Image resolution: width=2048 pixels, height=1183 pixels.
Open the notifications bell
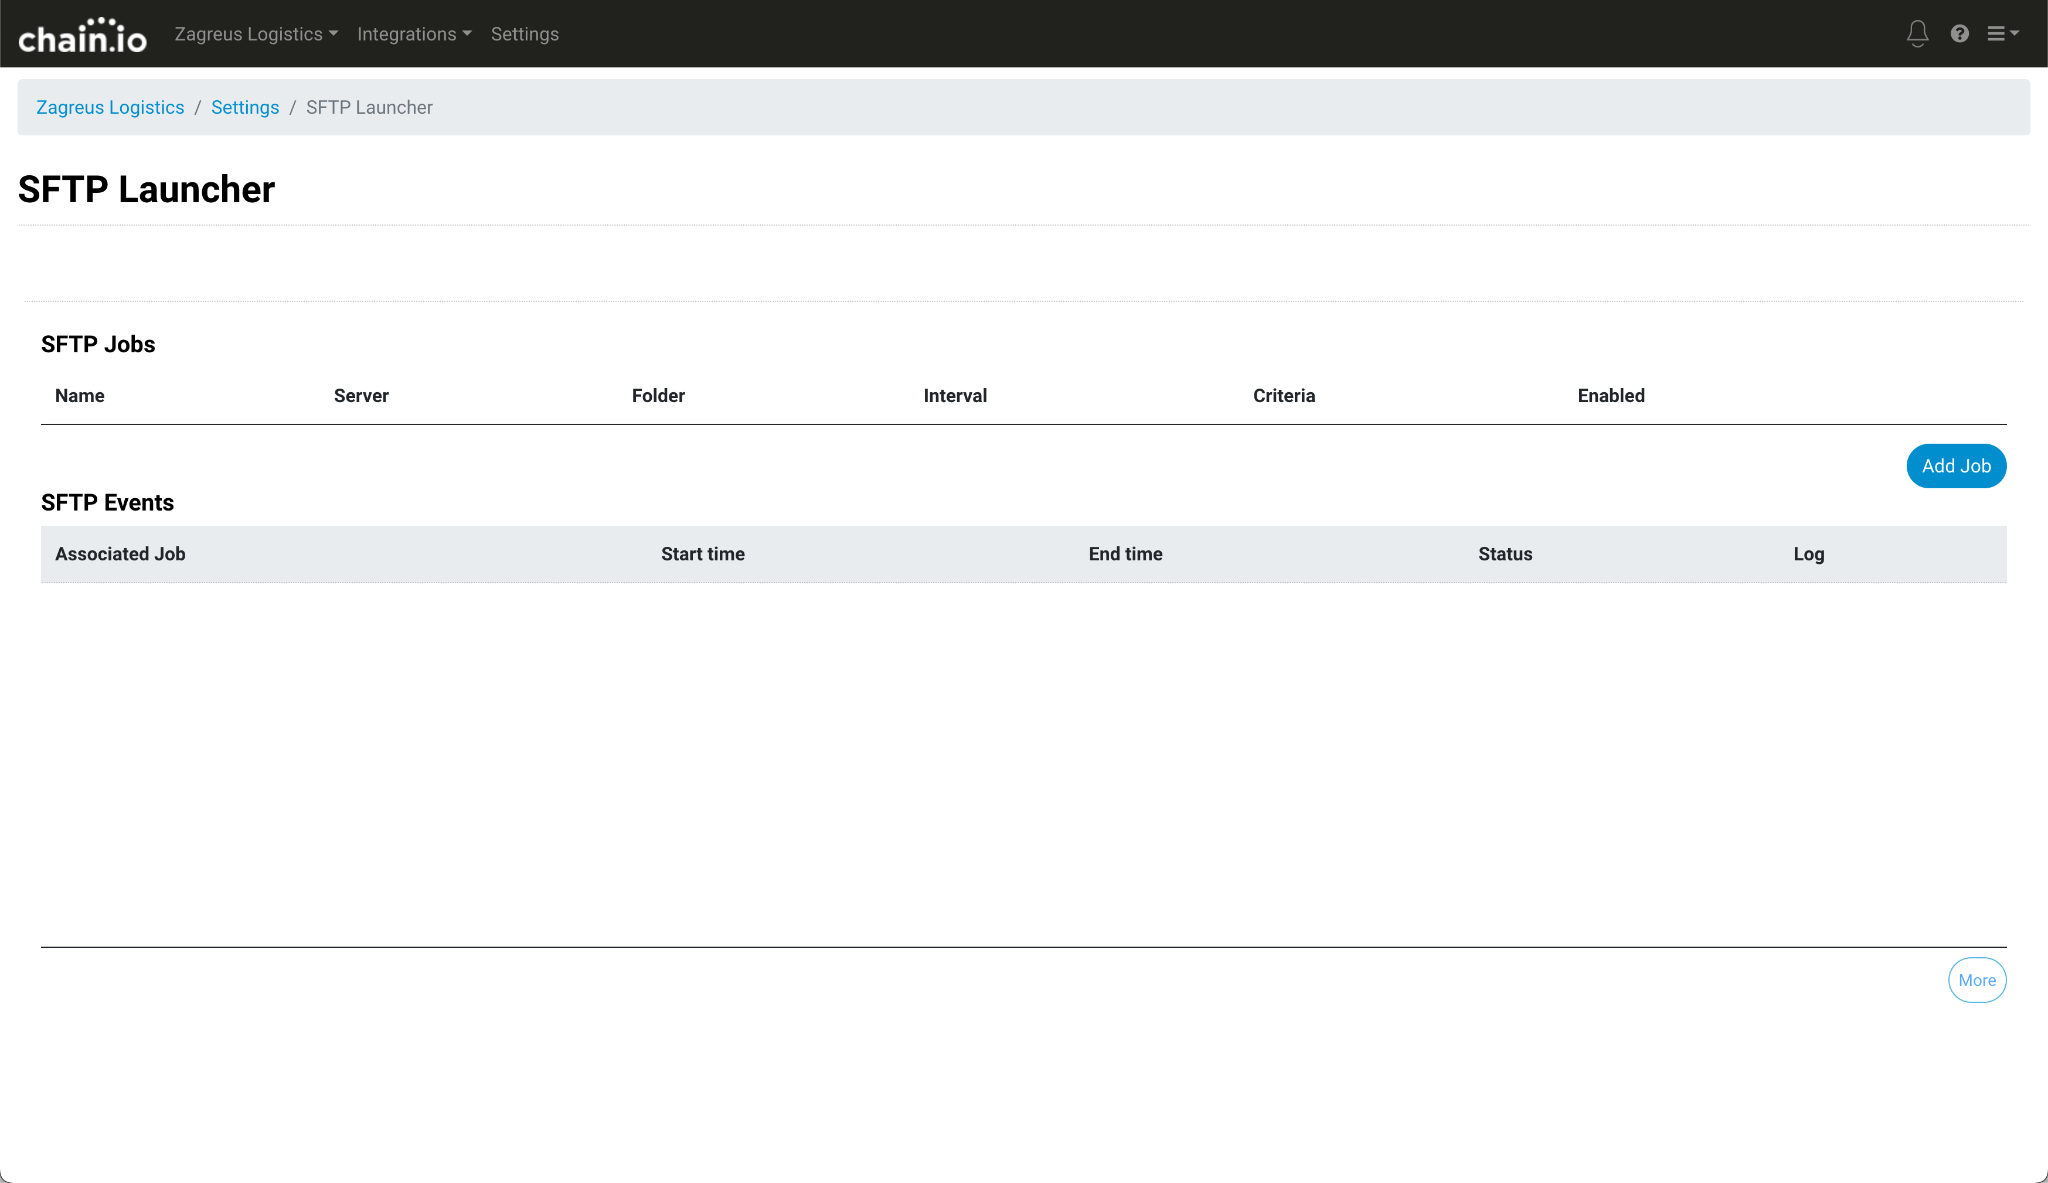pyautogui.click(x=1917, y=34)
